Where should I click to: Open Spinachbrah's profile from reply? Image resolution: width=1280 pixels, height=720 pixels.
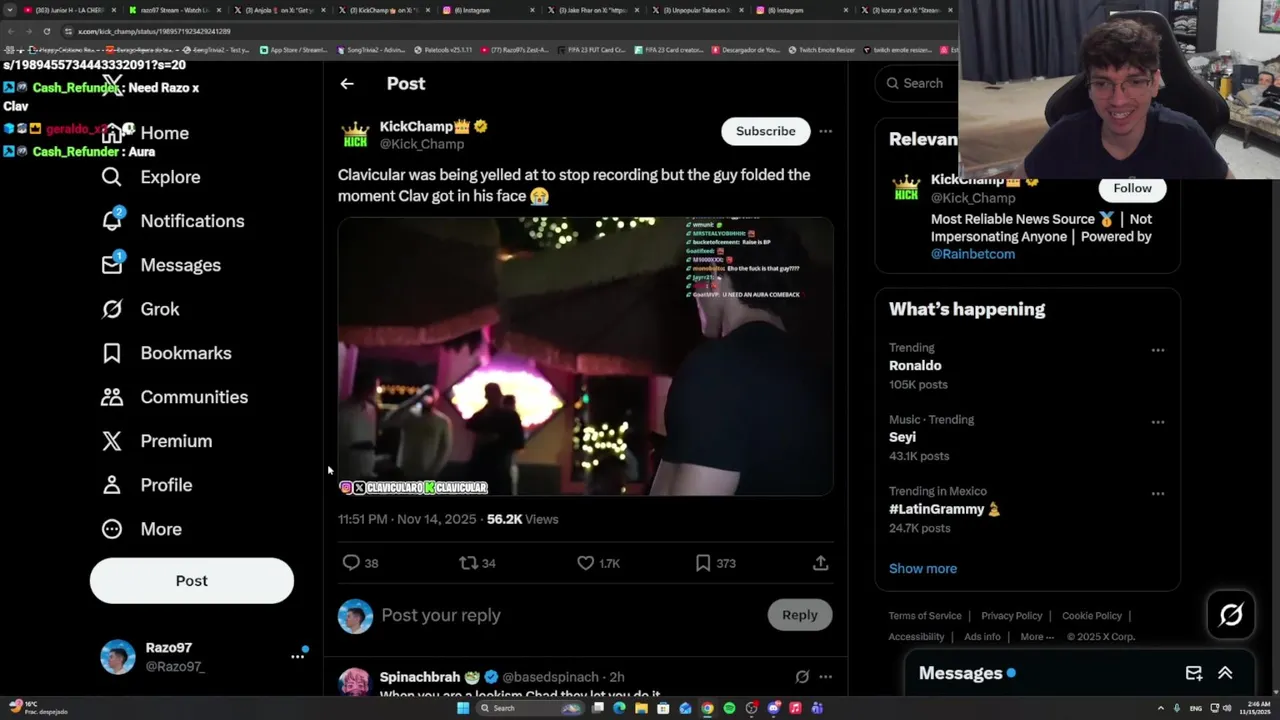pos(420,677)
